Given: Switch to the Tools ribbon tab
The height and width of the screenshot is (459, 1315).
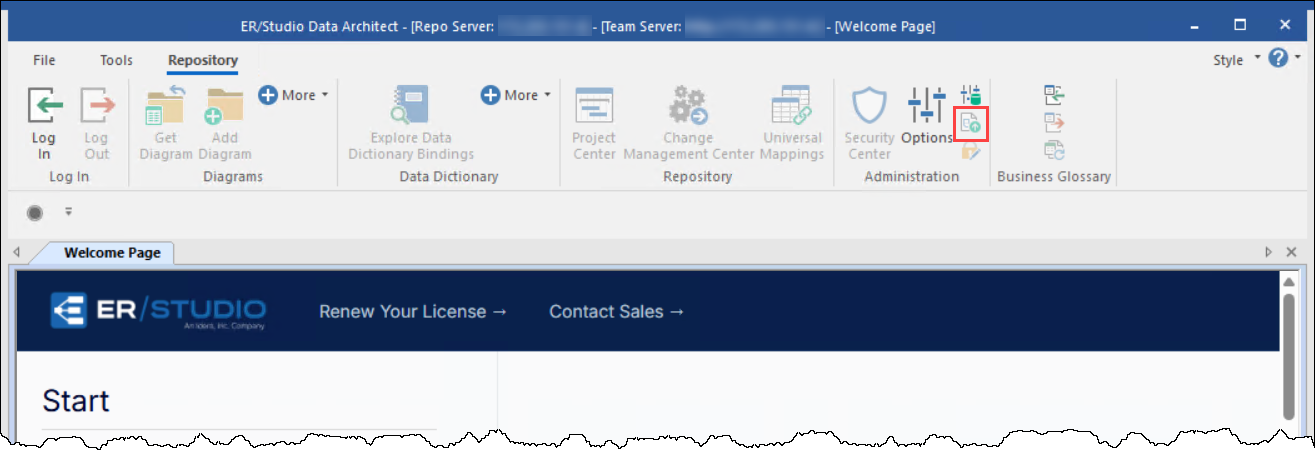Looking at the screenshot, I should pos(116,60).
